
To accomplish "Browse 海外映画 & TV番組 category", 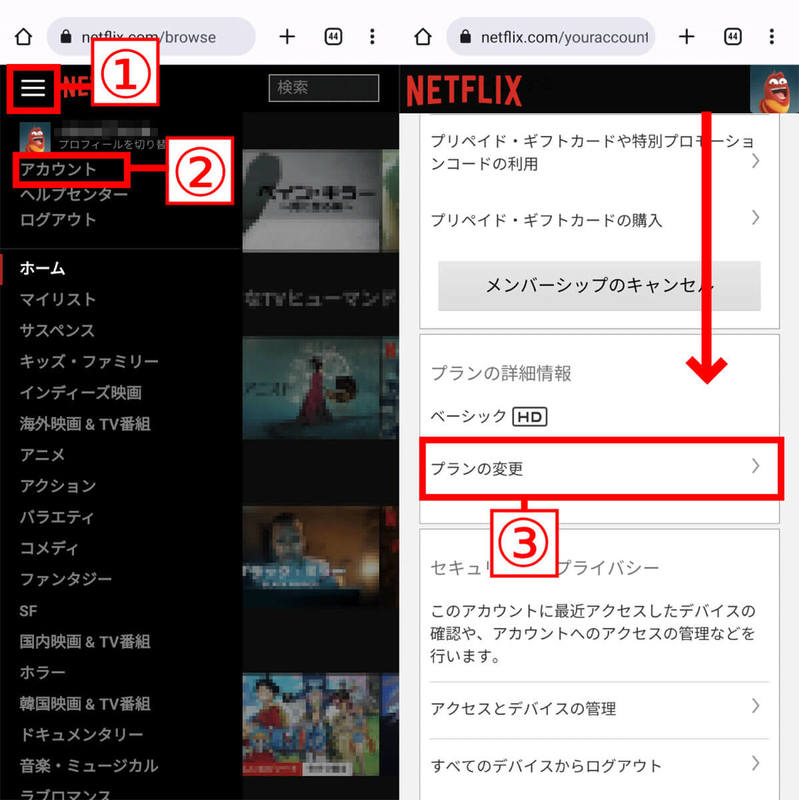I will coord(85,423).
